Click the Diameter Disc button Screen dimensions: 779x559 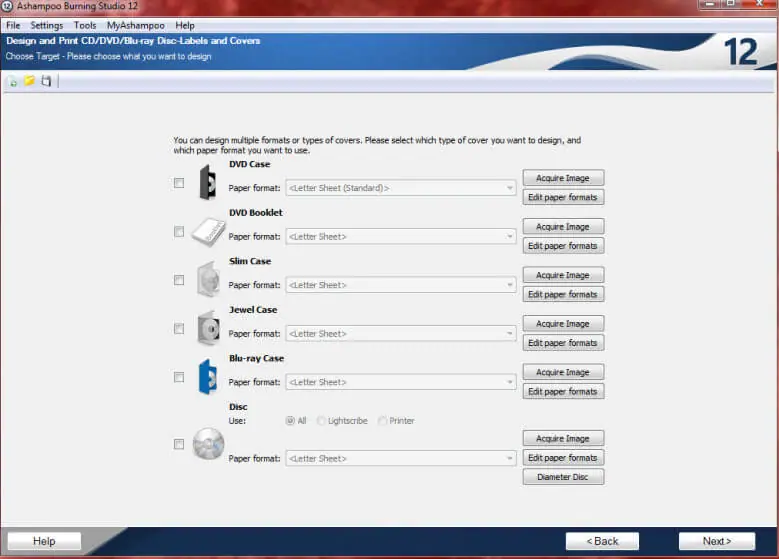pyautogui.click(x=563, y=477)
